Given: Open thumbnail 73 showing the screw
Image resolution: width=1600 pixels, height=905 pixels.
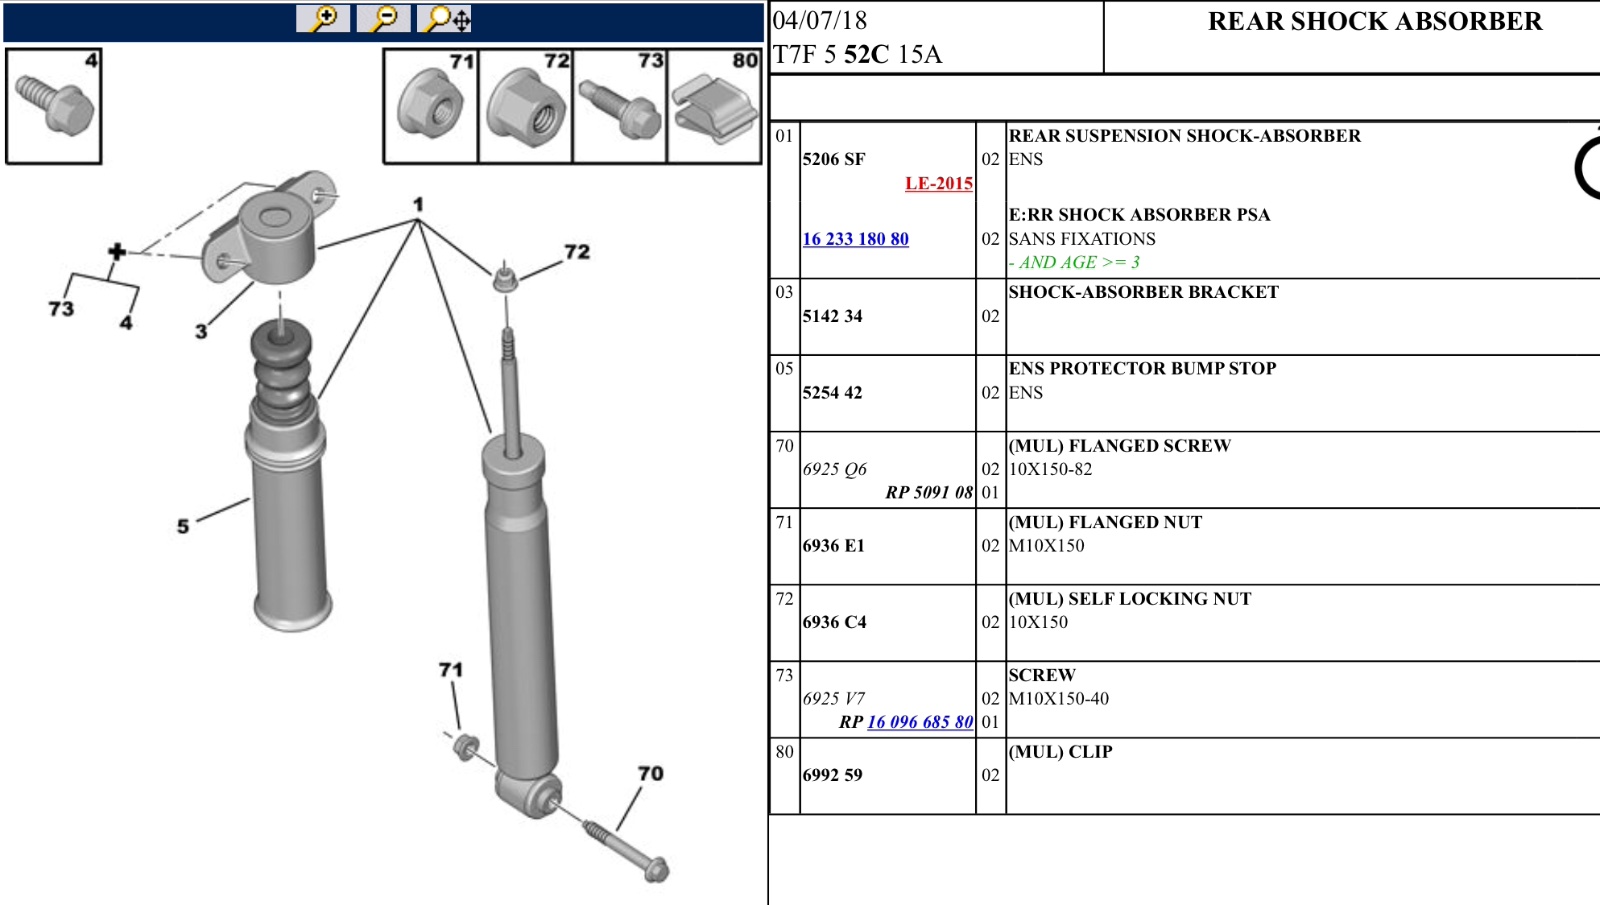Looking at the screenshot, I should click(619, 106).
